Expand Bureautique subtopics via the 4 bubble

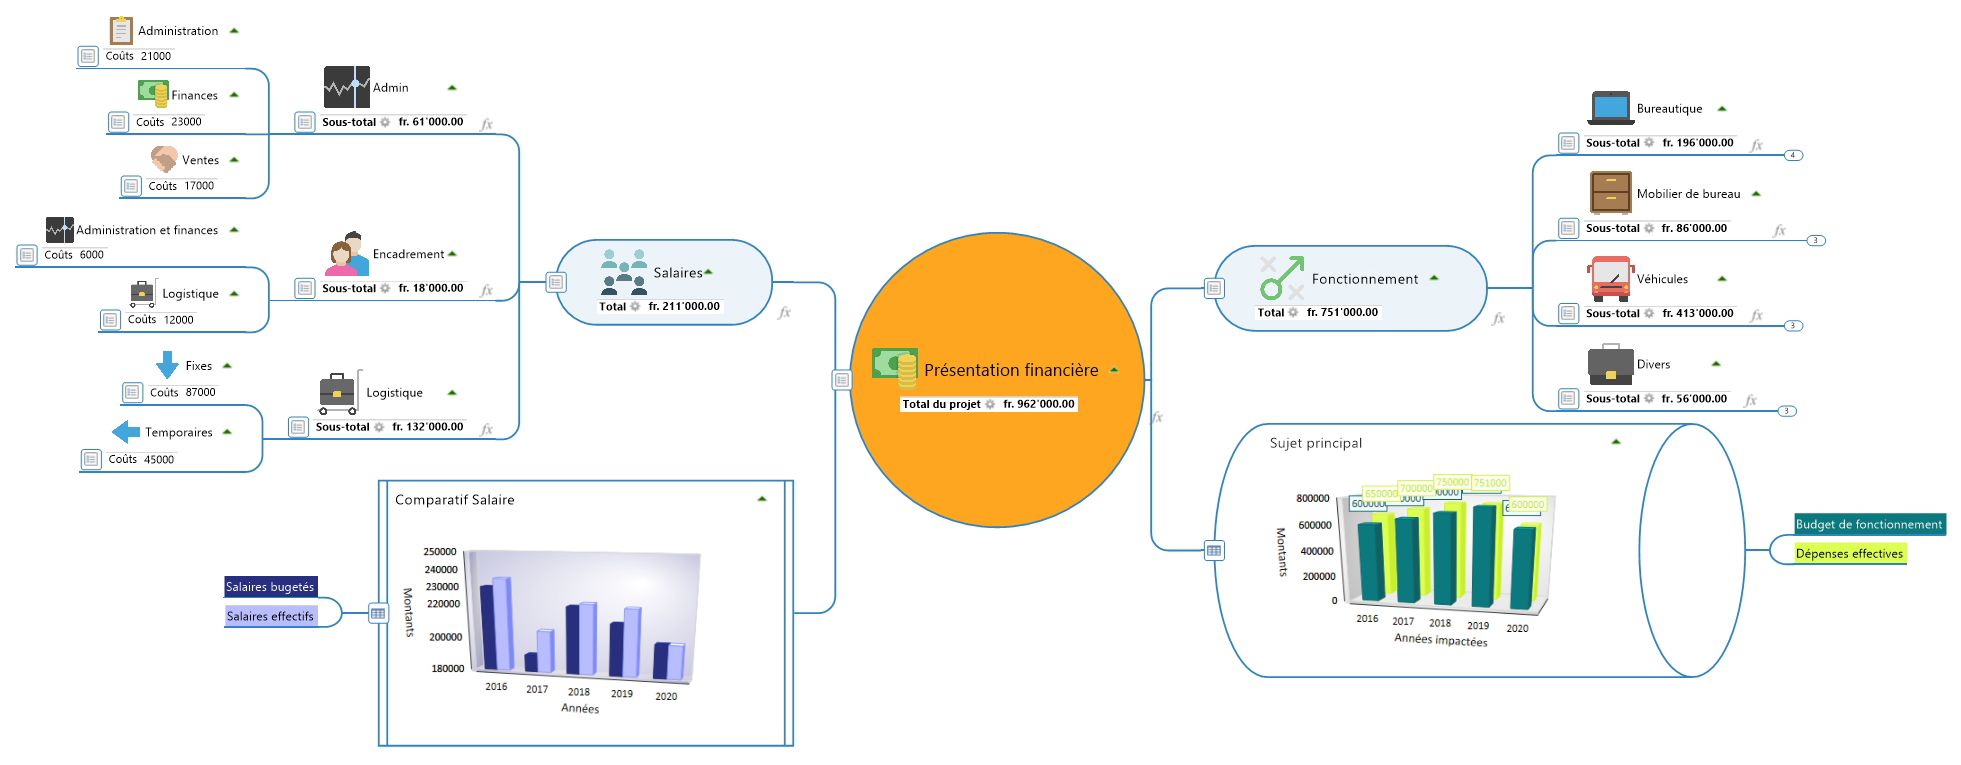tap(1793, 155)
